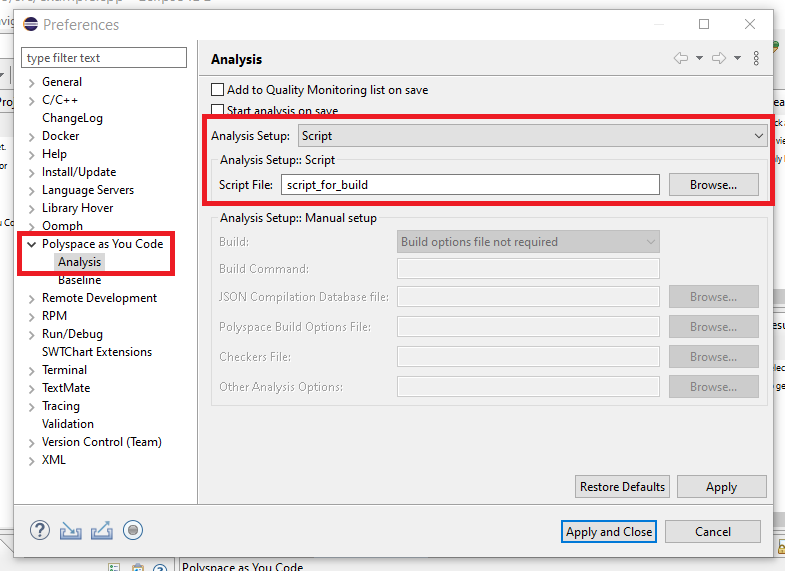
Task: Click the Oomph preference recorder icon
Action: (133, 531)
